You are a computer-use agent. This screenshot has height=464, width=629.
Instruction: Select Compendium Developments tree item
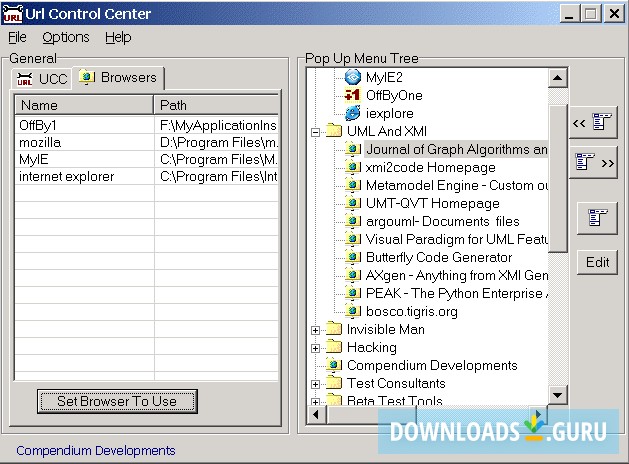coord(432,365)
